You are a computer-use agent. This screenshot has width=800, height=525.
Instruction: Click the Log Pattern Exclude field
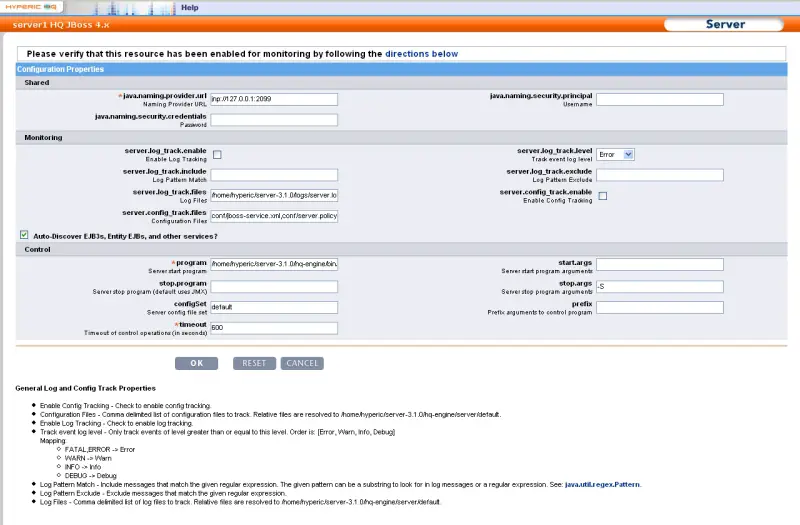(660, 175)
